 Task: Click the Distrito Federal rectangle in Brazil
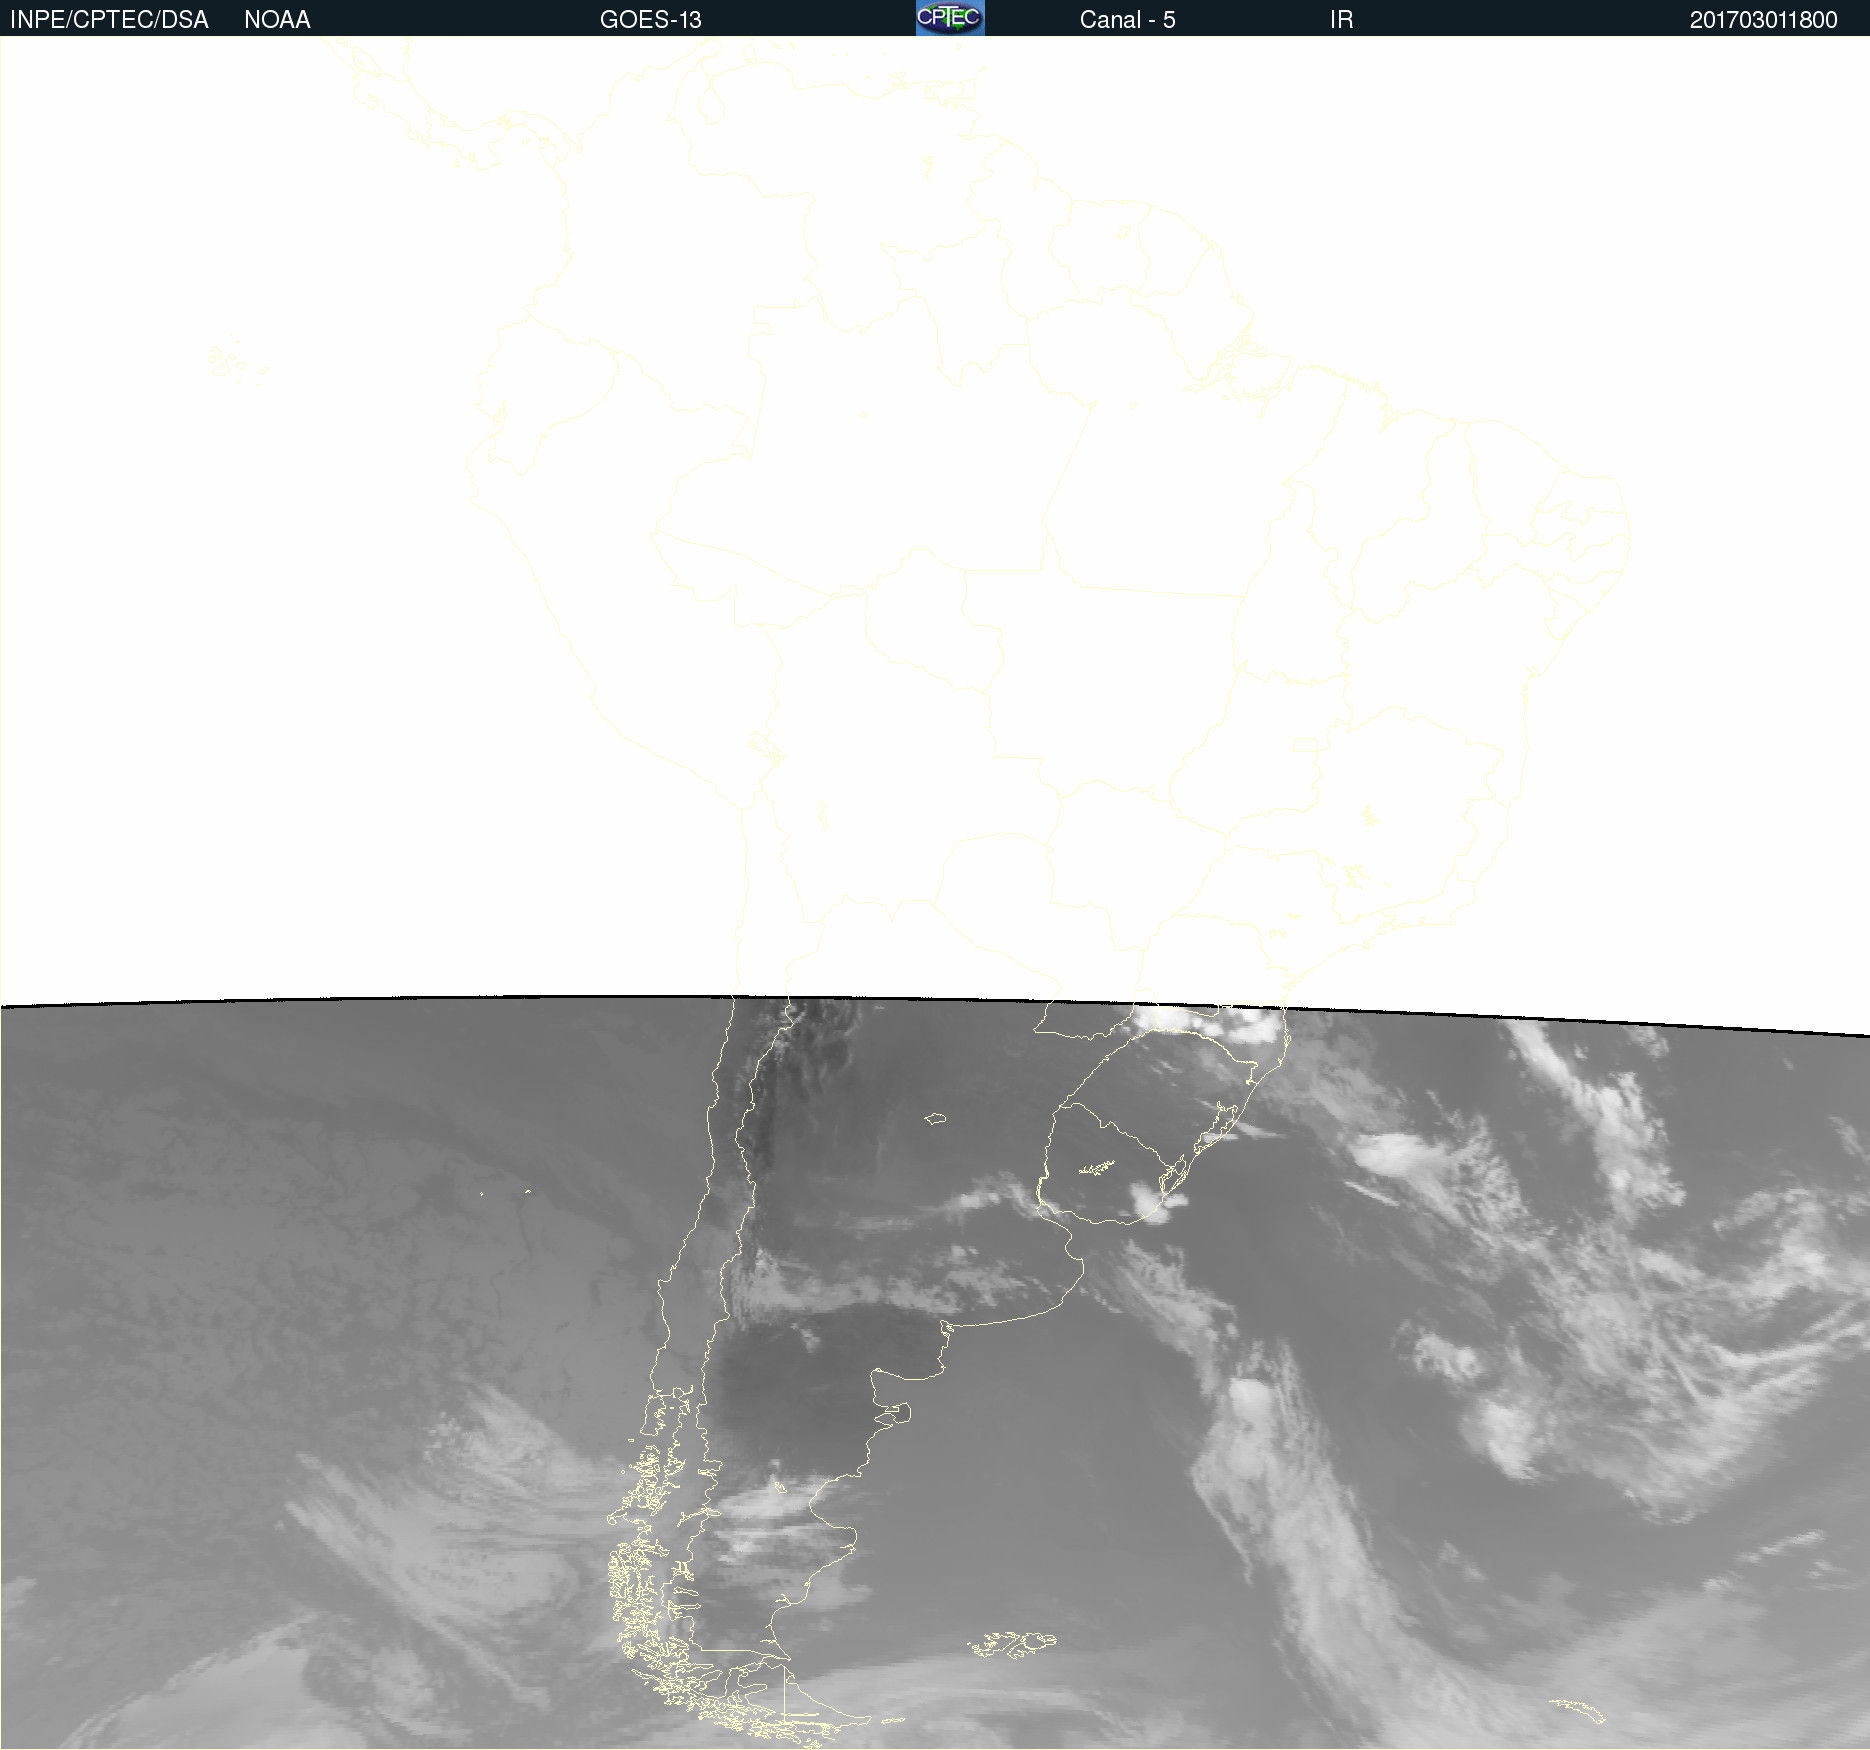[1305, 744]
